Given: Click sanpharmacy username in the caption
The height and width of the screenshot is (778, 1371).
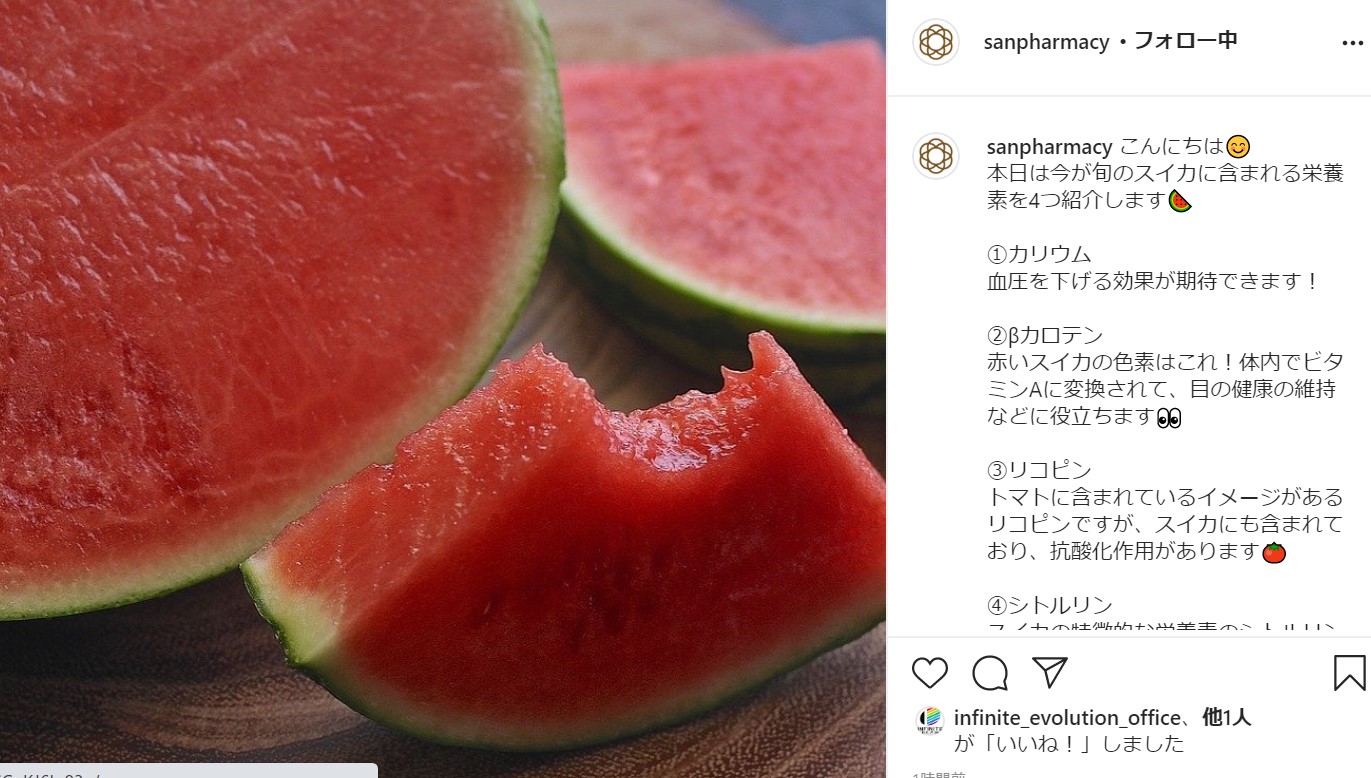Looking at the screenshot, I should (x=1050, y=147).
